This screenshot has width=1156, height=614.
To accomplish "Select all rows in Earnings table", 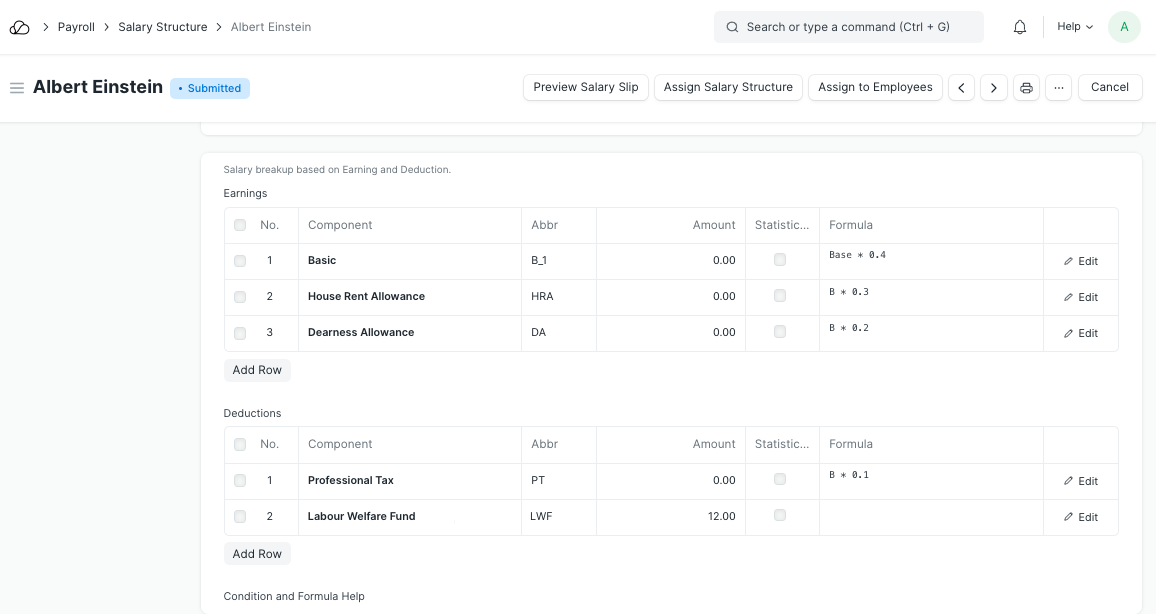I will 240,225.
